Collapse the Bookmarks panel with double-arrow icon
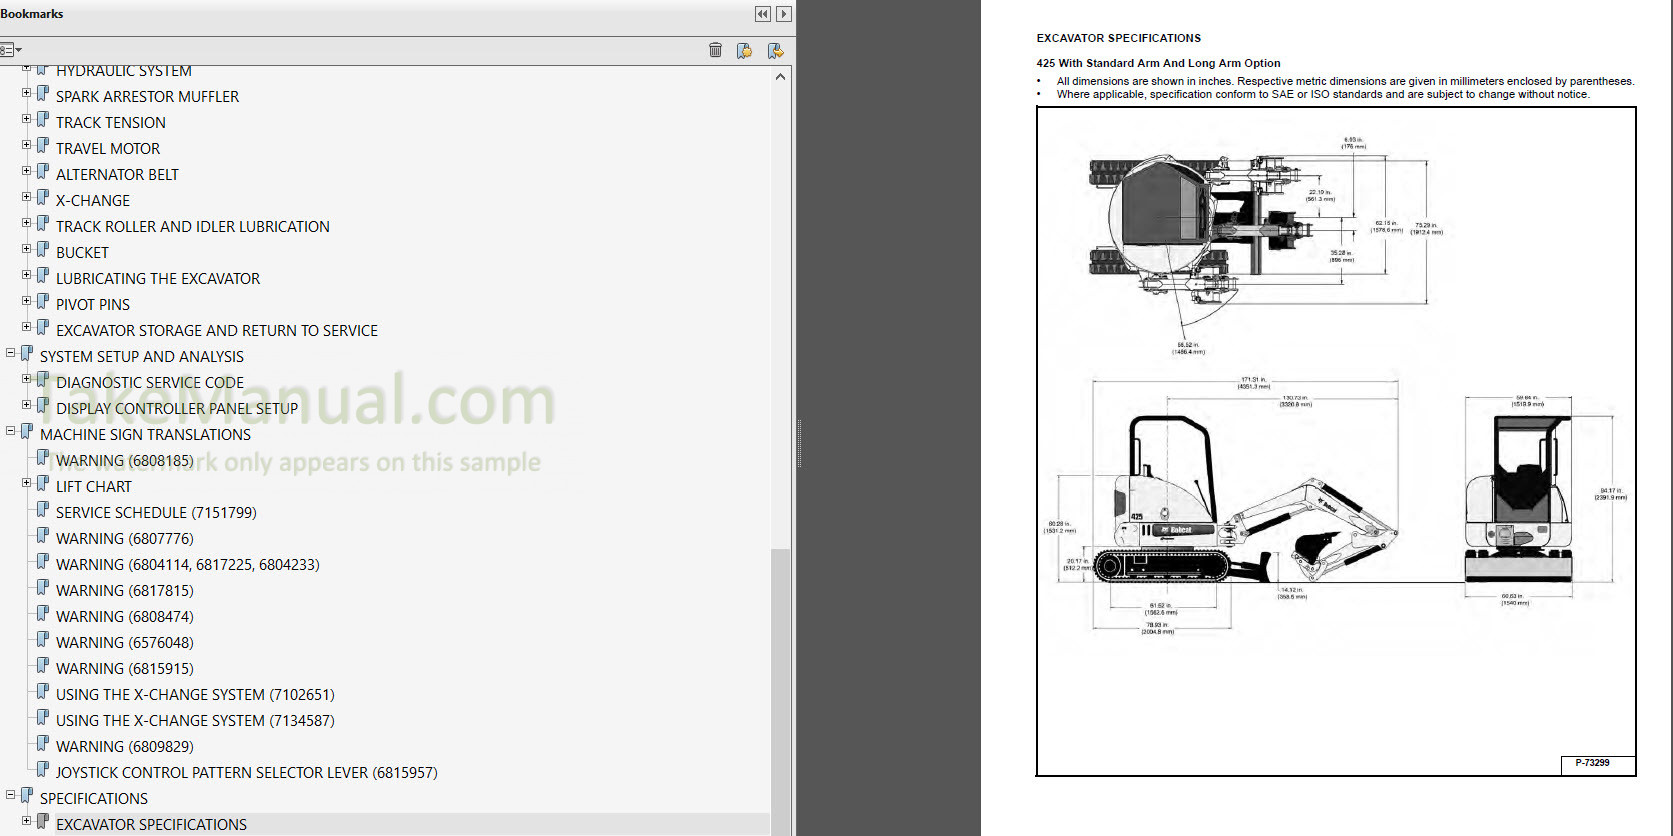 click(x=763, y=14)
